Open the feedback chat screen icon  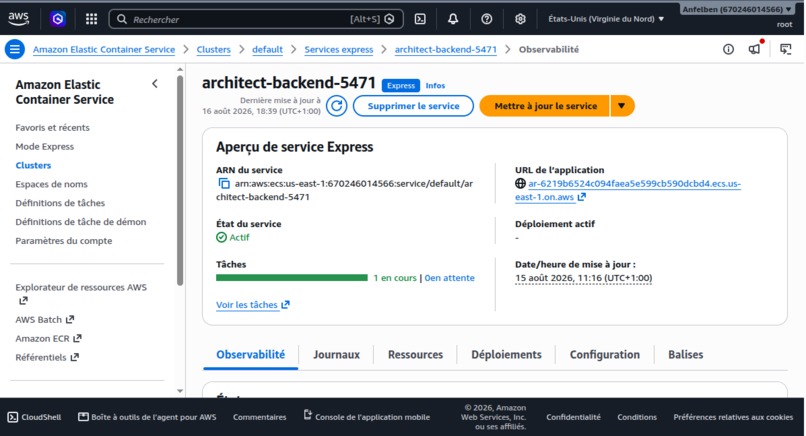point(785,49)
